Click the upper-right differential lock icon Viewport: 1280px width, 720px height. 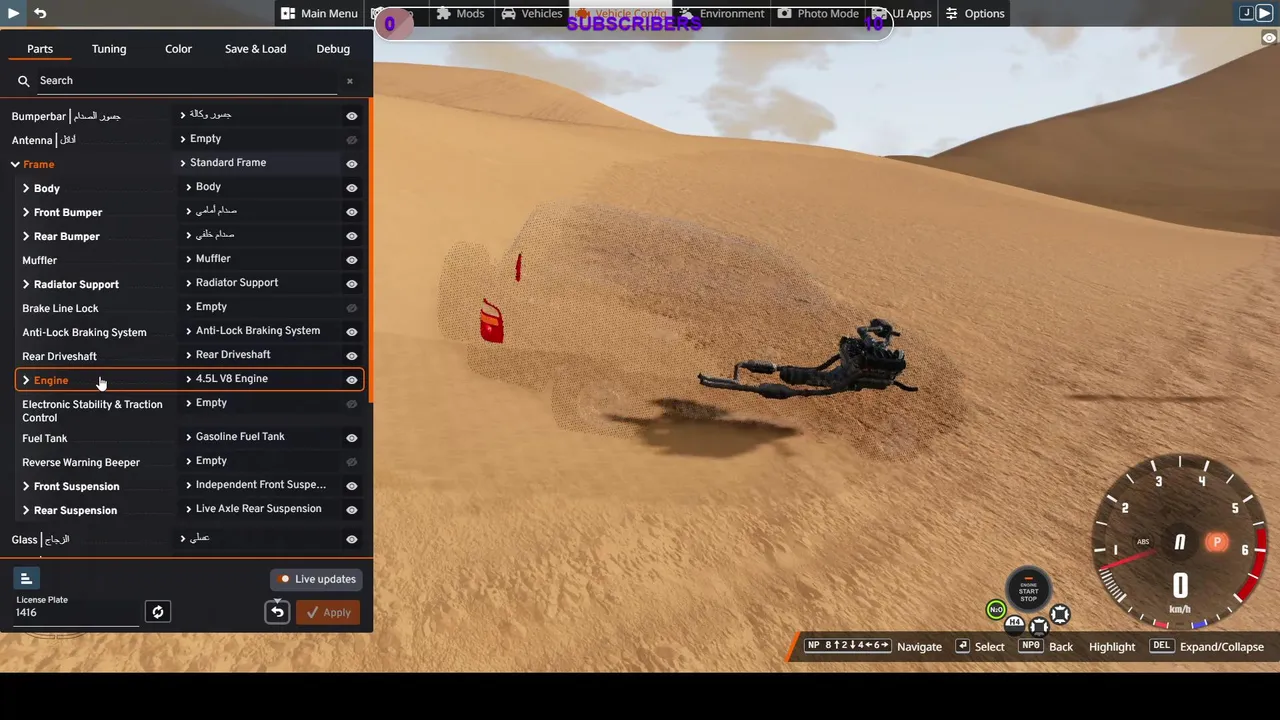pyautogui.click(x=1060, y=614)
